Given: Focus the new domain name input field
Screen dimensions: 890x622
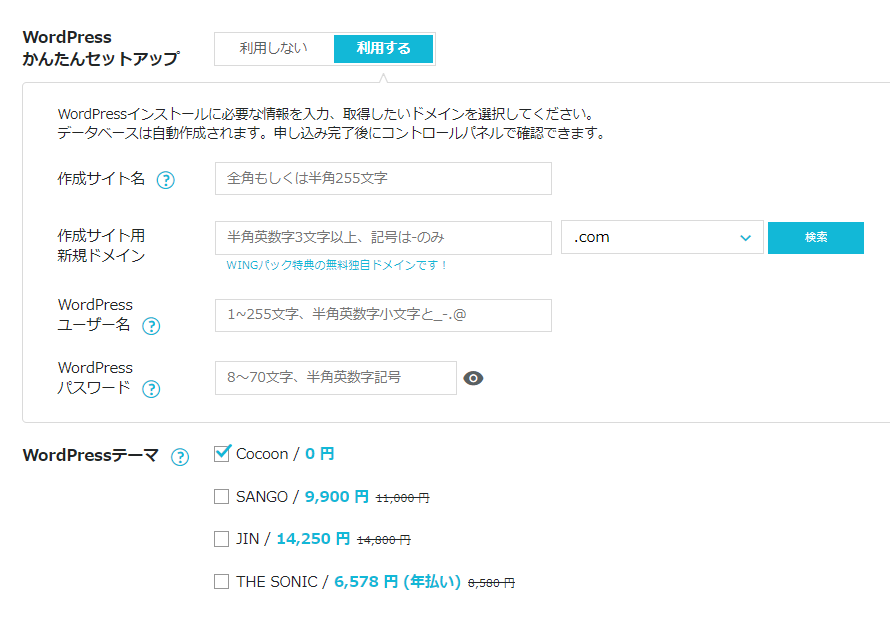Looking at the screenshot, I should pos(383,238).
